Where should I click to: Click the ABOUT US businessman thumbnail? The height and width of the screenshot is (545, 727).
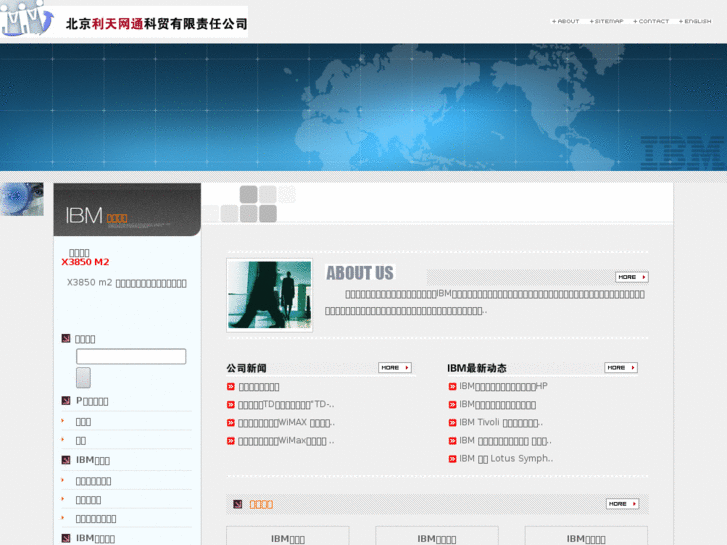click(269, 295)
